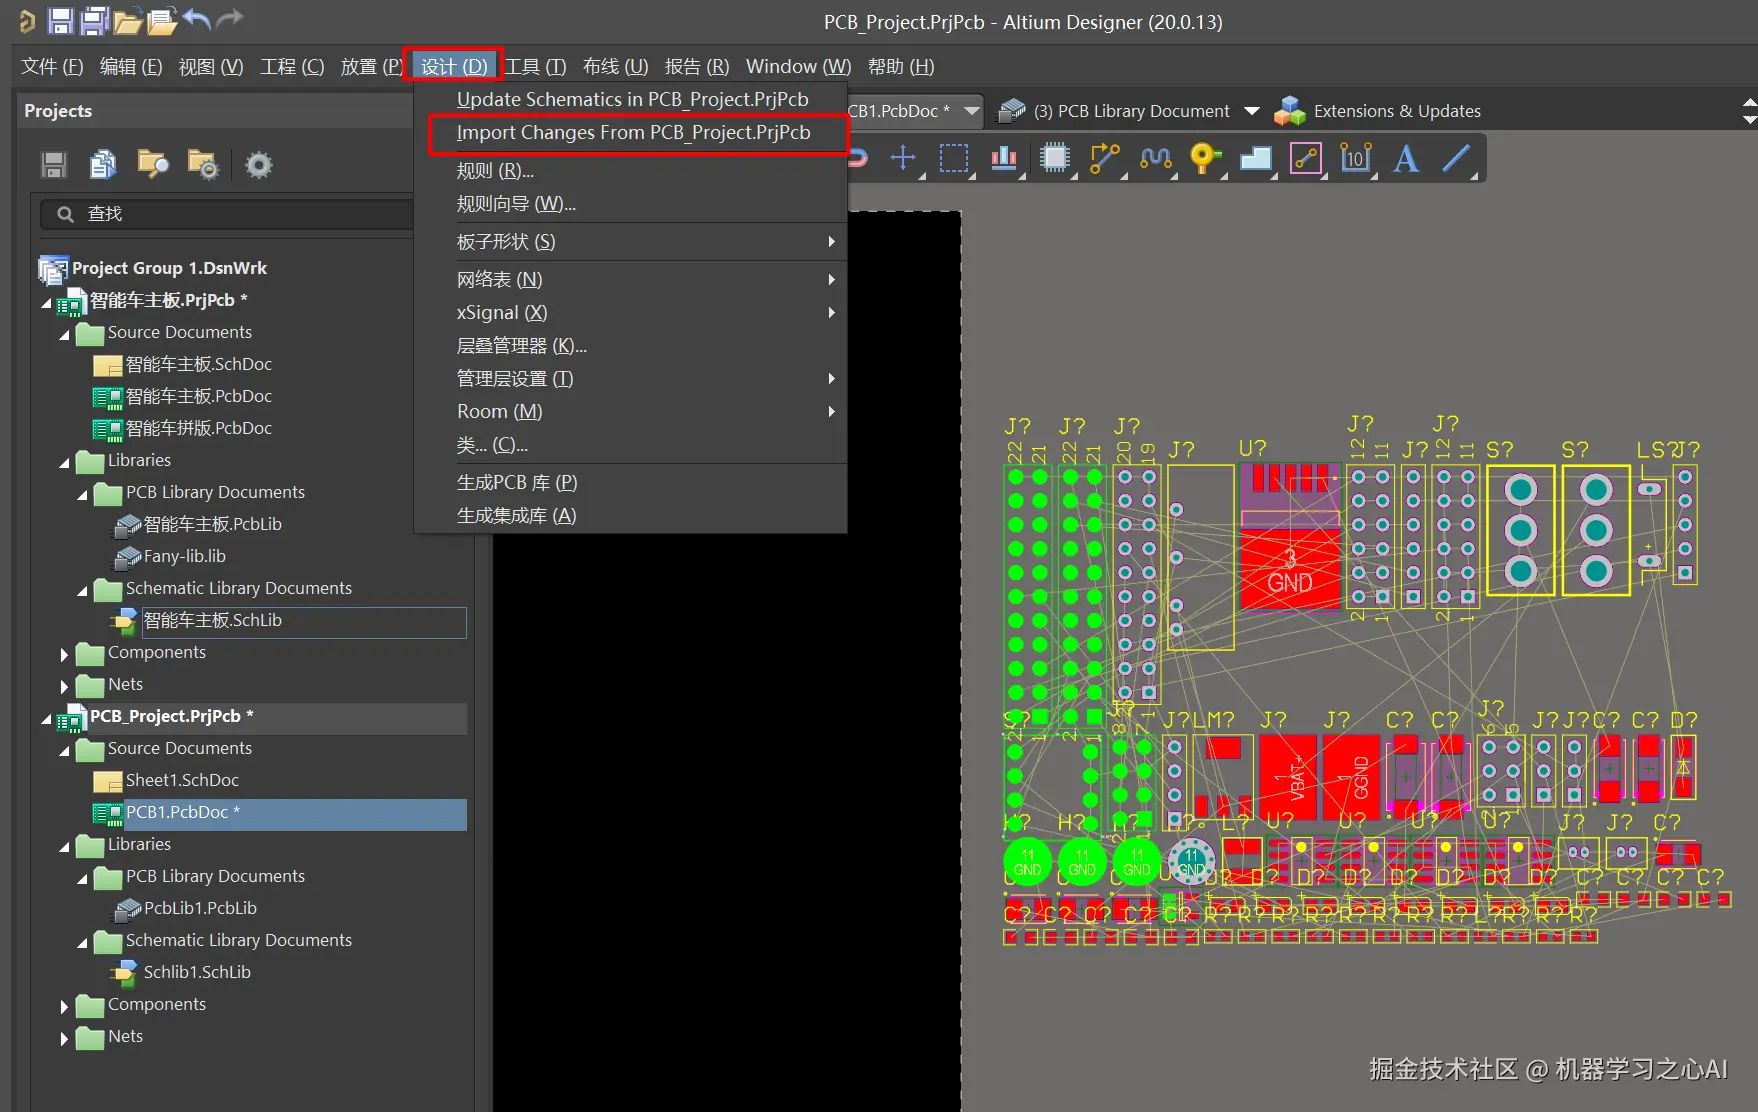Choose Import Changes From PCB_Project.PrjPcb

click(x=634, y=132)
